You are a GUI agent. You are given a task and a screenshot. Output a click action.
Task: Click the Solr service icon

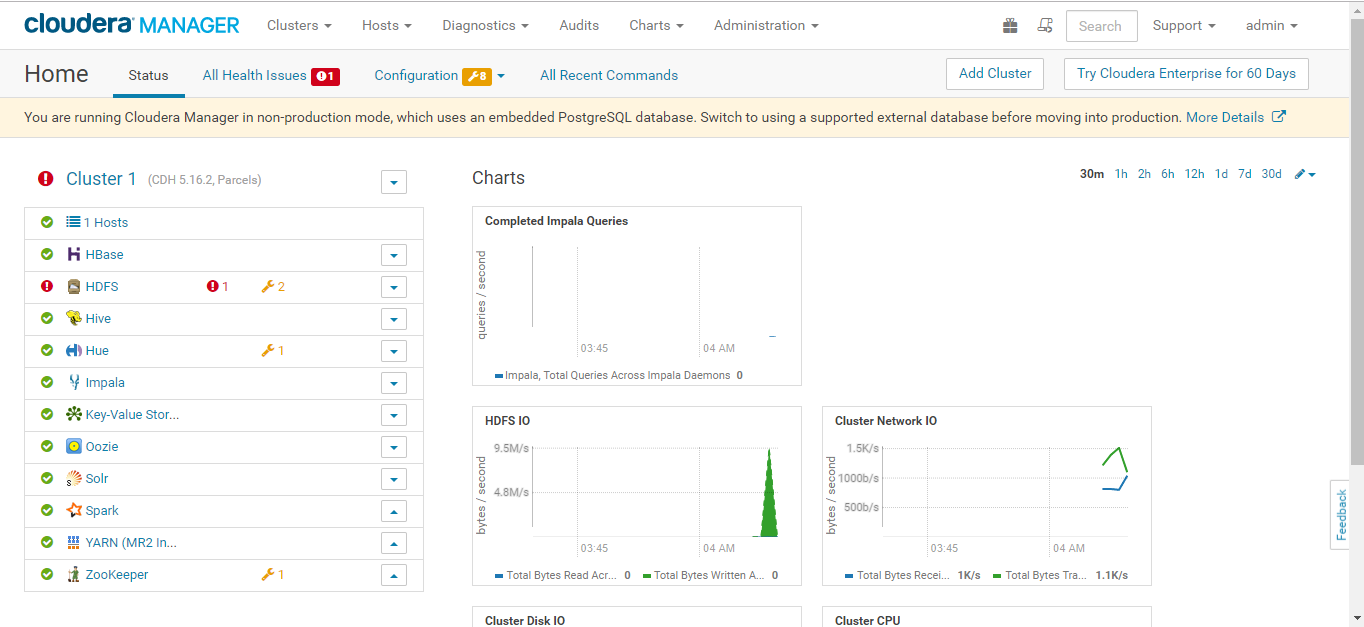click(73, 478)
